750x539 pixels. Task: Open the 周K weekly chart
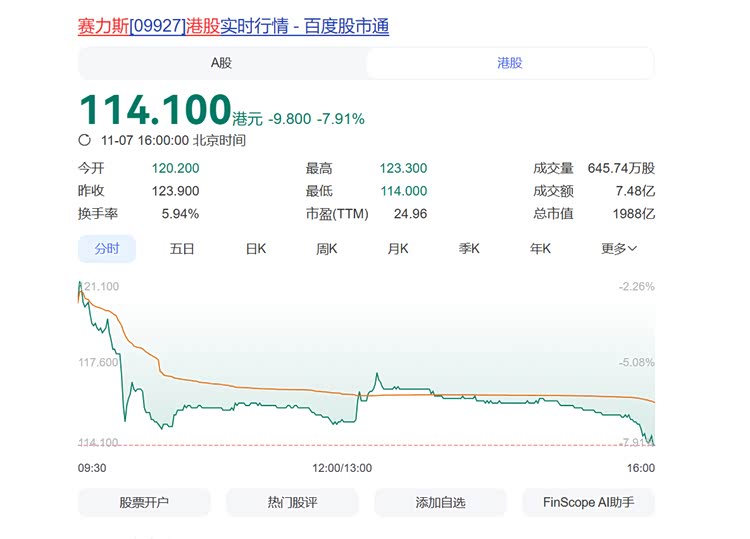[x=328, y=248]
